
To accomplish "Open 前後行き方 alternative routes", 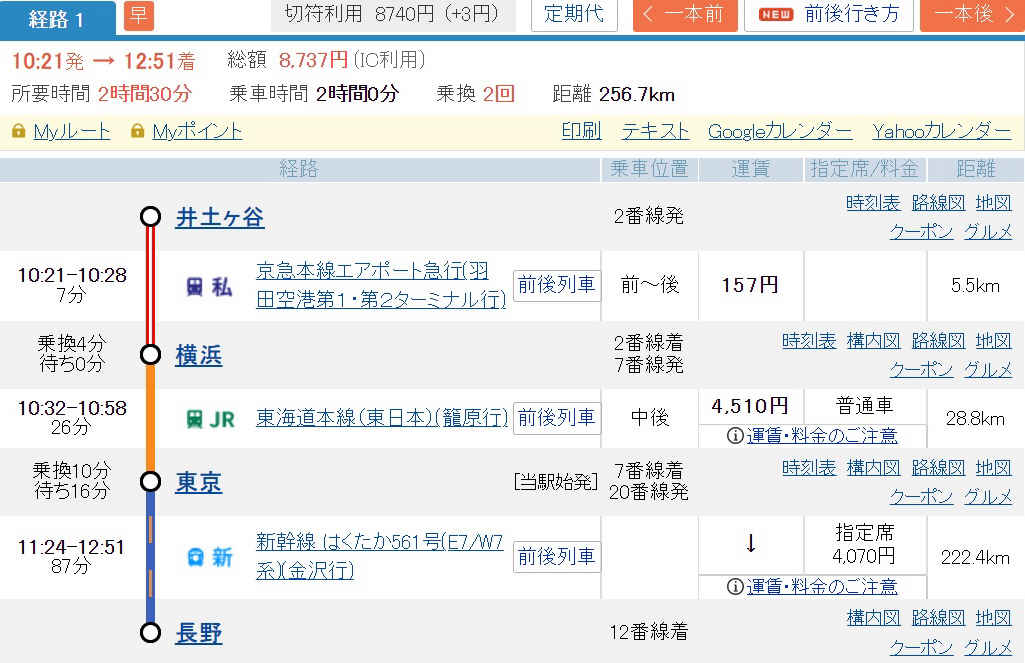I will point(829,15).
